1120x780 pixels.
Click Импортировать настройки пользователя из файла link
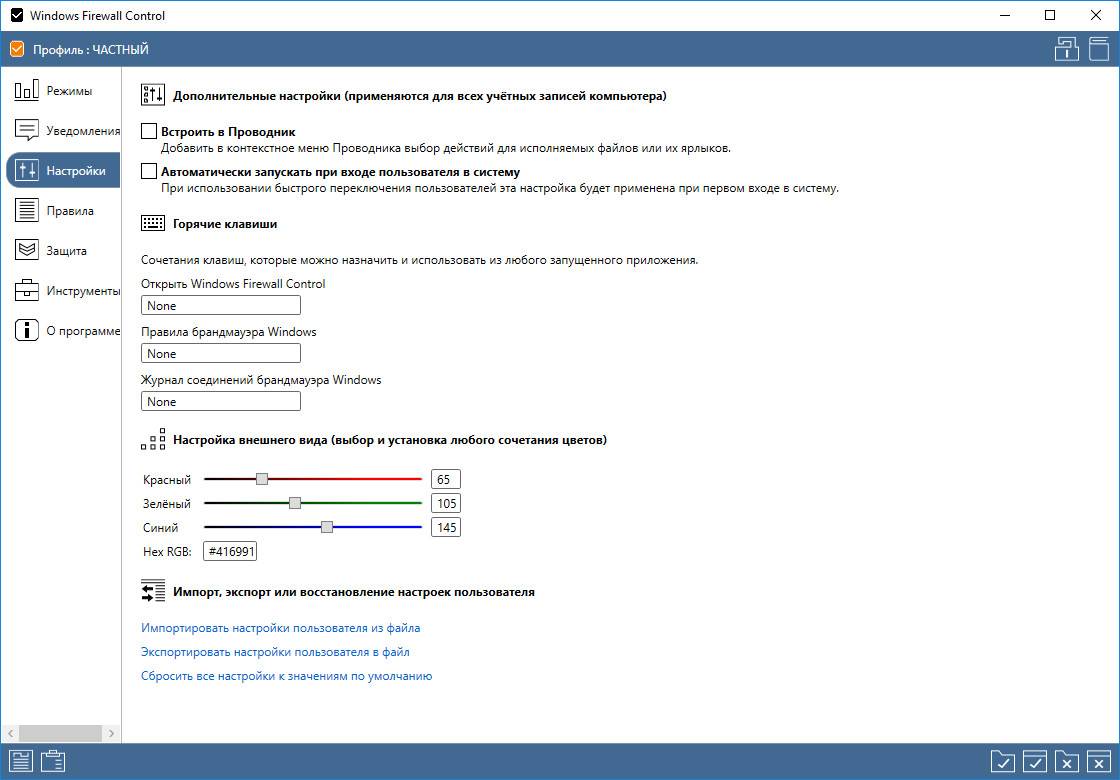click(281, 628)
